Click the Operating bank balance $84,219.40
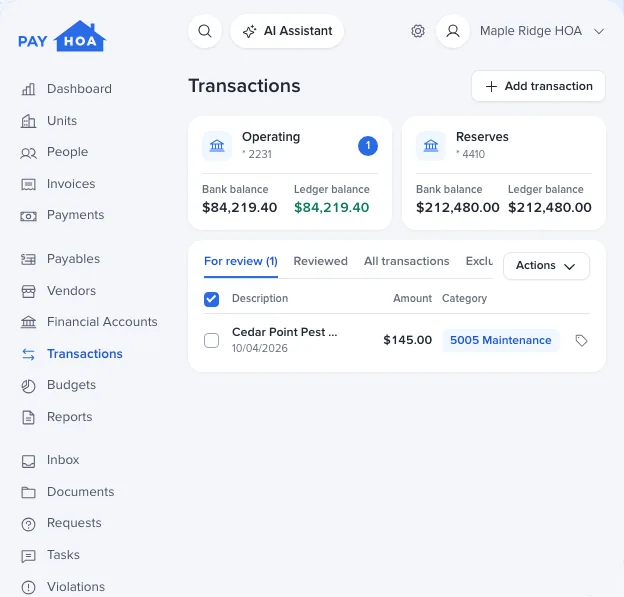Viewport: 624px width, 597px height. [x=240, y=207]
